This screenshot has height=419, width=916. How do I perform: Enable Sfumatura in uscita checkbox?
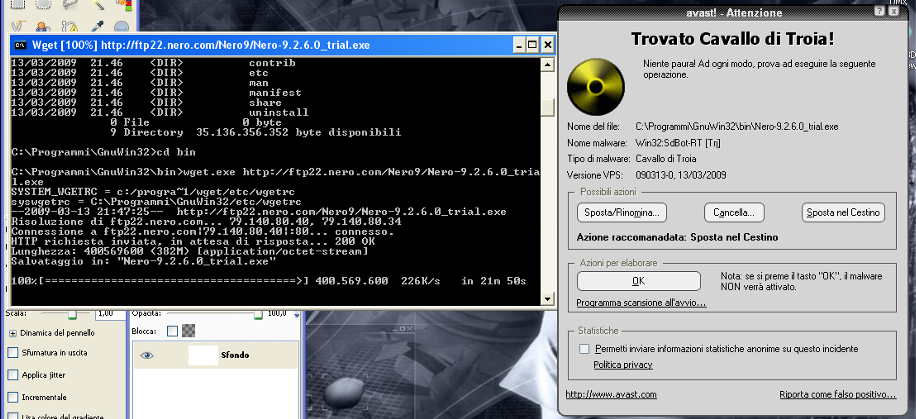(x=12, y=353)
